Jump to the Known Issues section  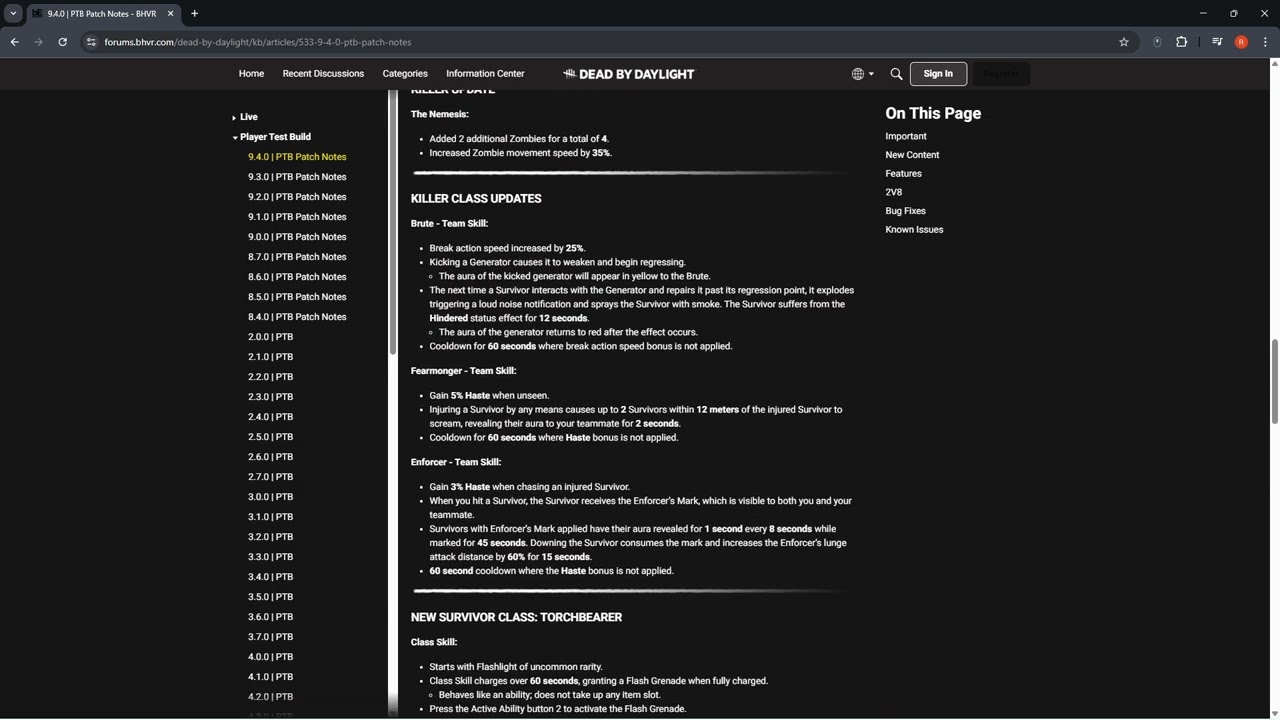pyautogui.click(x=914, y=230)
